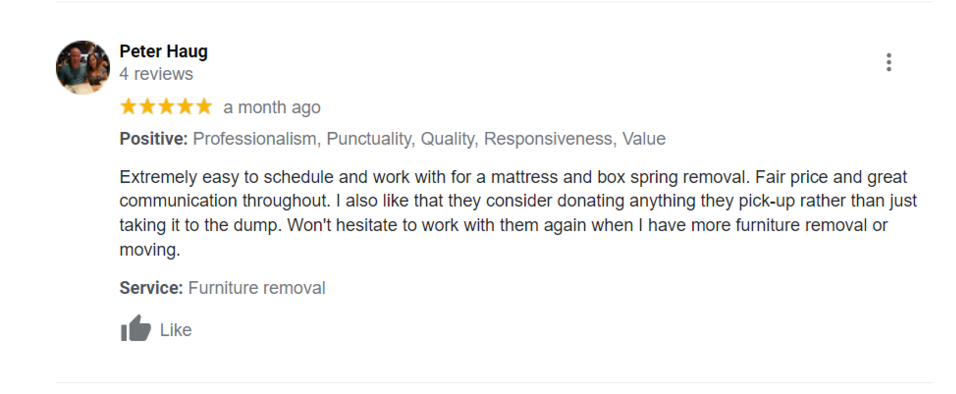Select the Responsiveness attribute
The image size is (956, 394).
coord(549,139)
